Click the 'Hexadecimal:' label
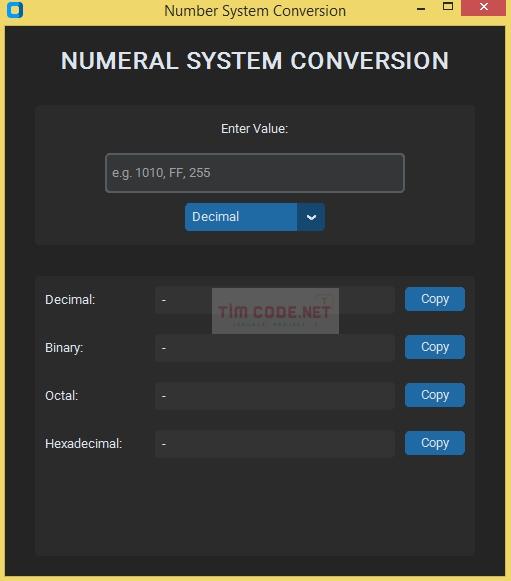 click(84, 444)
